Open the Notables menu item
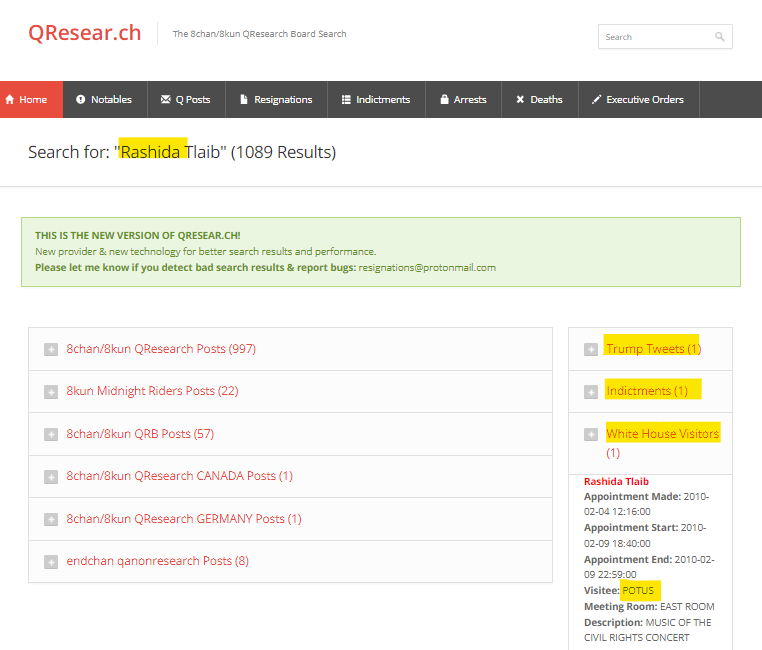The image size is (762, 650). coord(105,100)
